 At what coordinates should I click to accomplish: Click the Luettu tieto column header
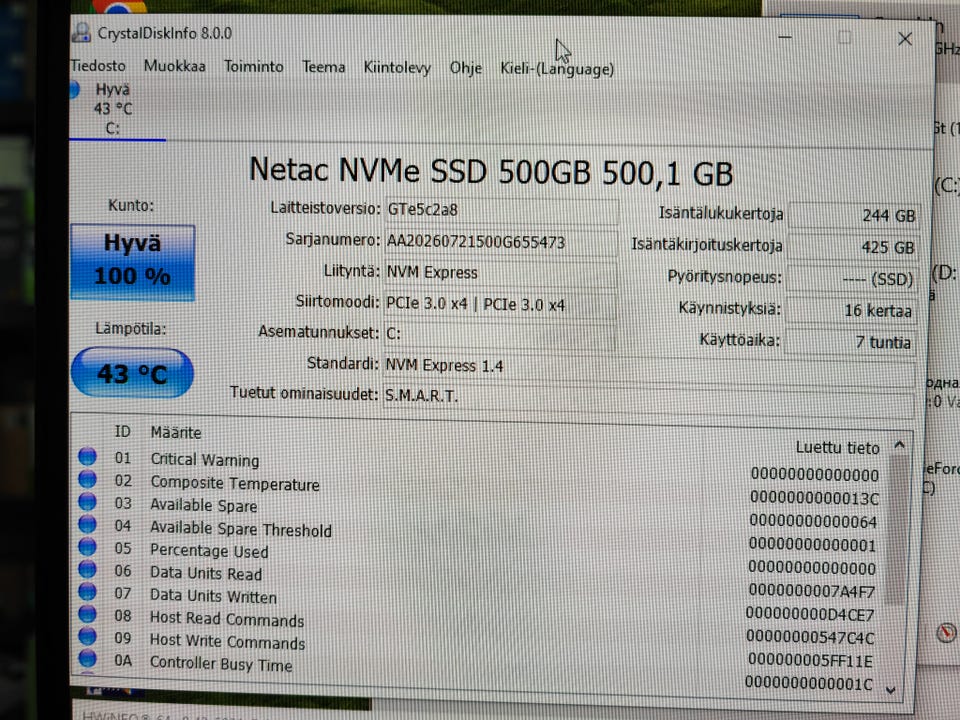click(837, 448)
